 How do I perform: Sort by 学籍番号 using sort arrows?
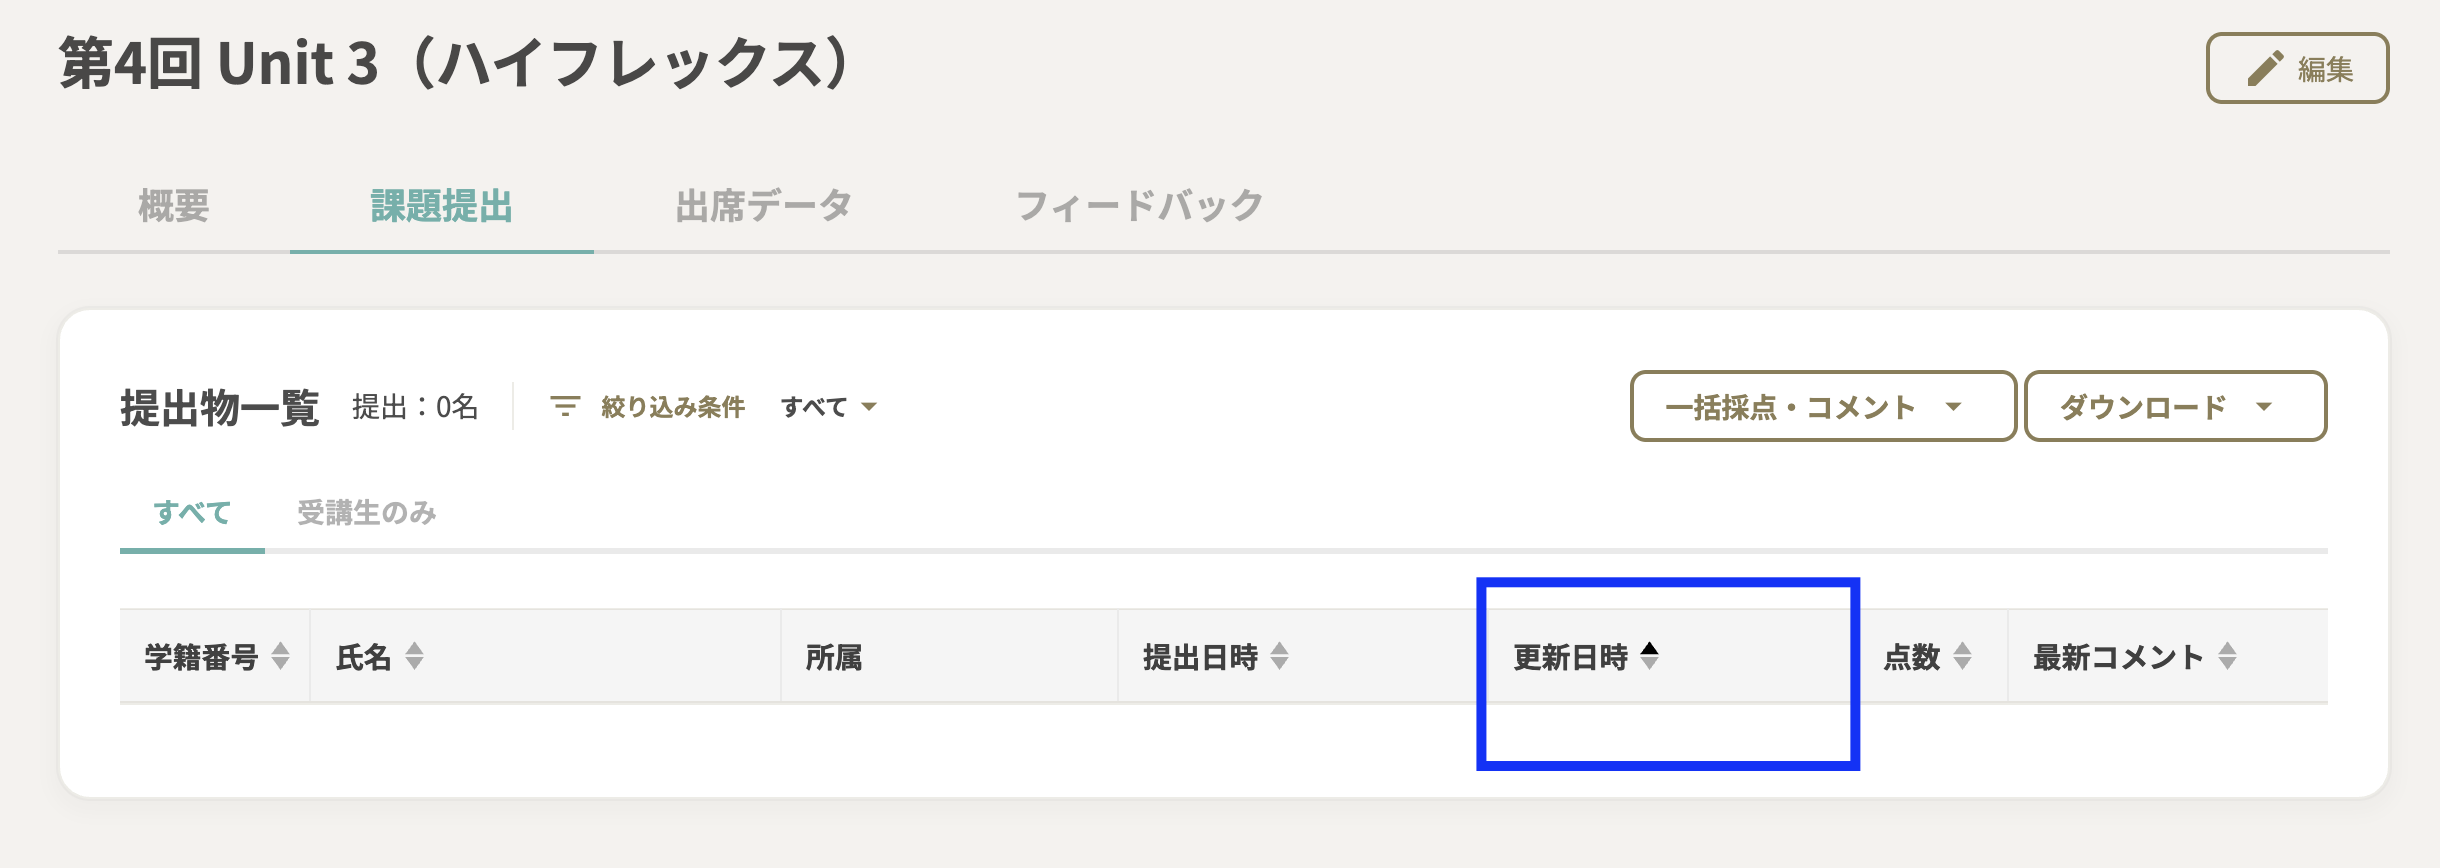click(x=281, y=656)
